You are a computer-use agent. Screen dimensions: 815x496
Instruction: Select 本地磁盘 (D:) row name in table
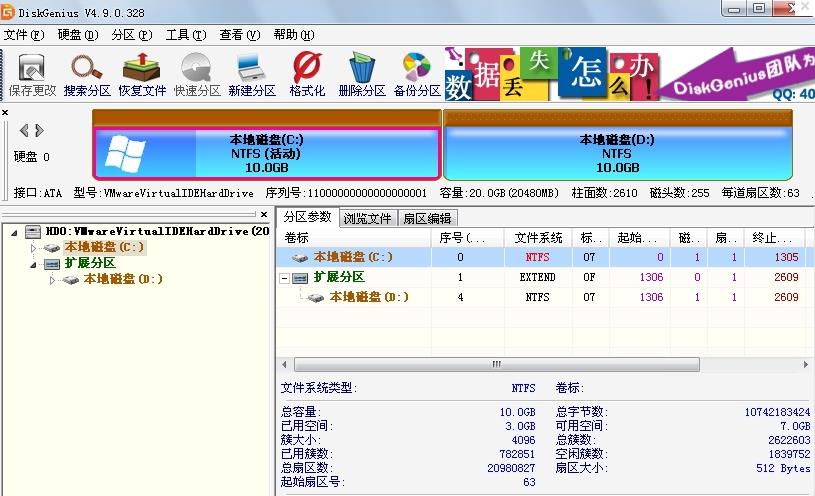pyautogui.click(x=369, y=297)
